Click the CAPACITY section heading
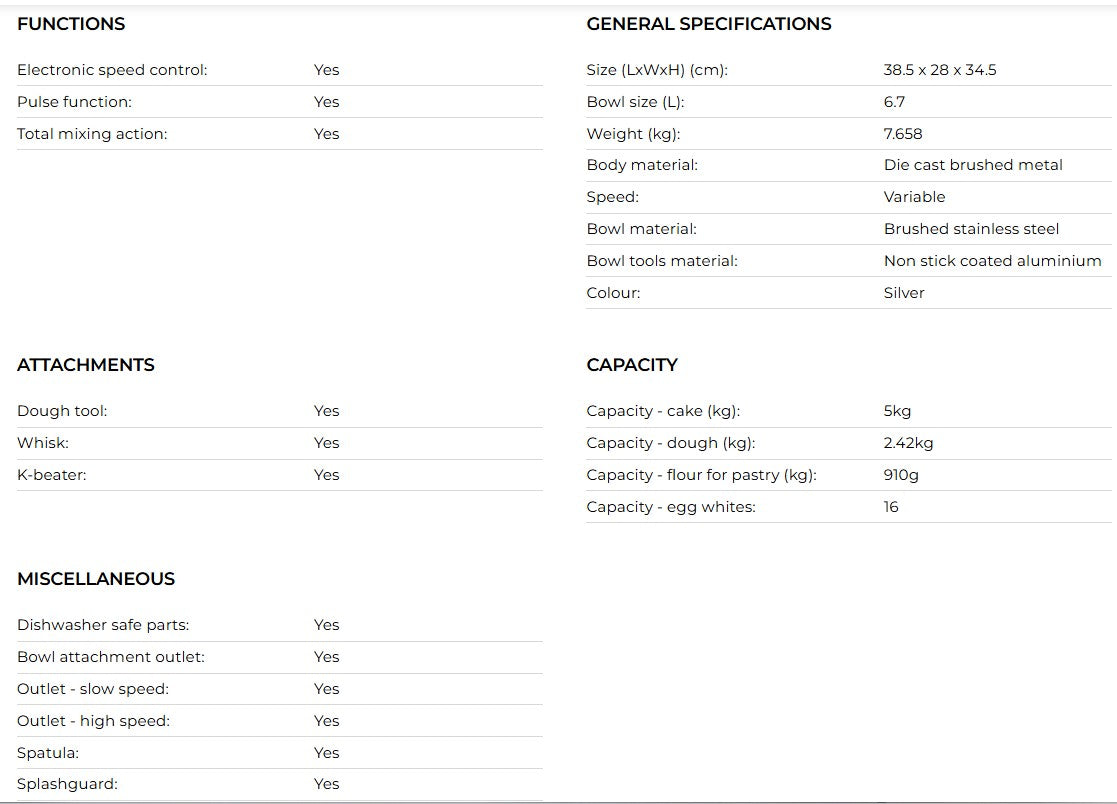This screenshot has height=804, width=1117. 632,365
